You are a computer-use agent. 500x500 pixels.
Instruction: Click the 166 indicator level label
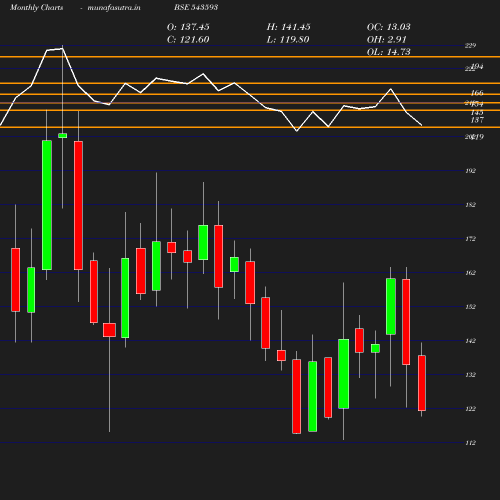click(477, 93)
